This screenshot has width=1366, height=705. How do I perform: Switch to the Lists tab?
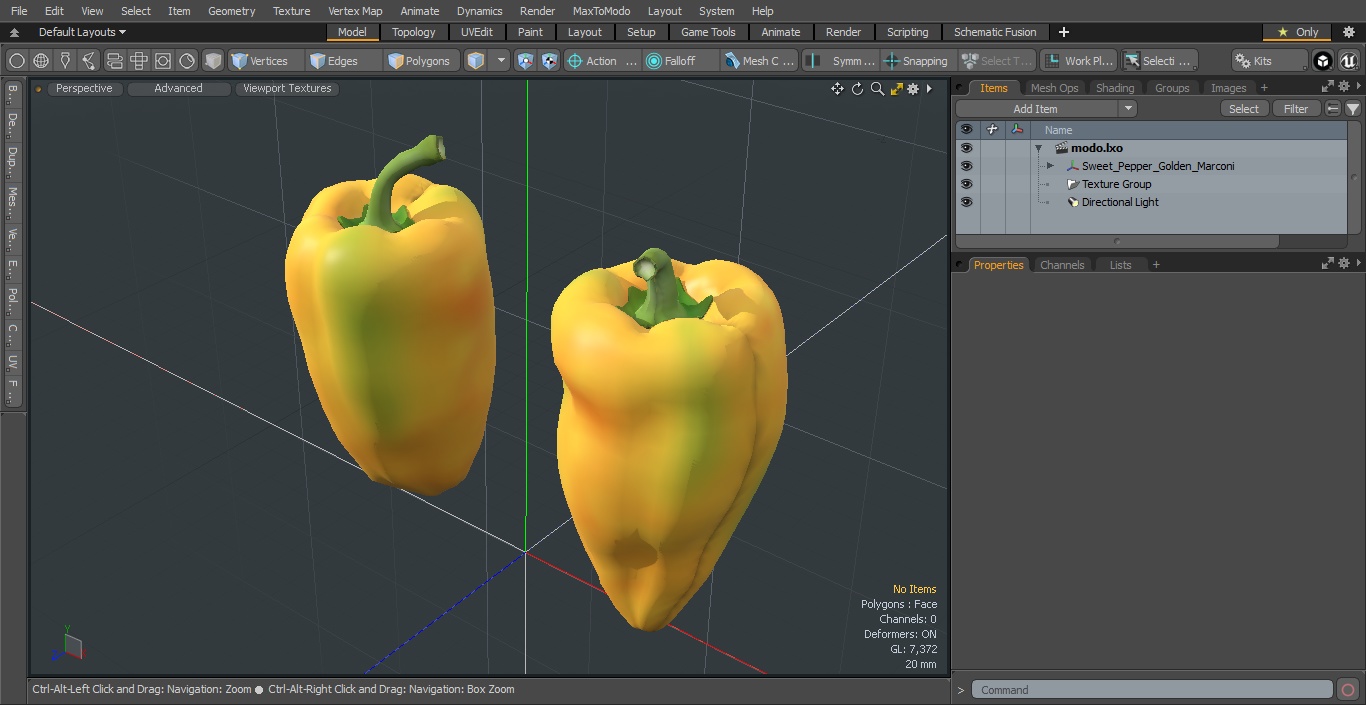point(1121,265)
